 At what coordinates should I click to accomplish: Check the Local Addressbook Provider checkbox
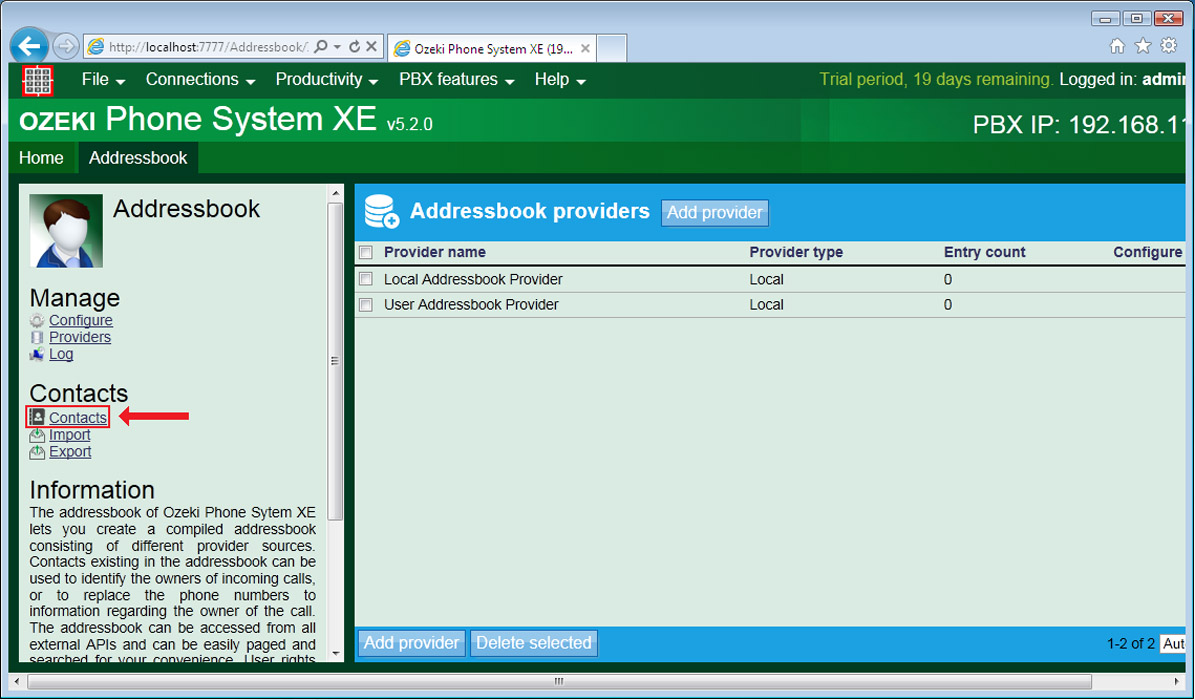(x=366, y=279)
